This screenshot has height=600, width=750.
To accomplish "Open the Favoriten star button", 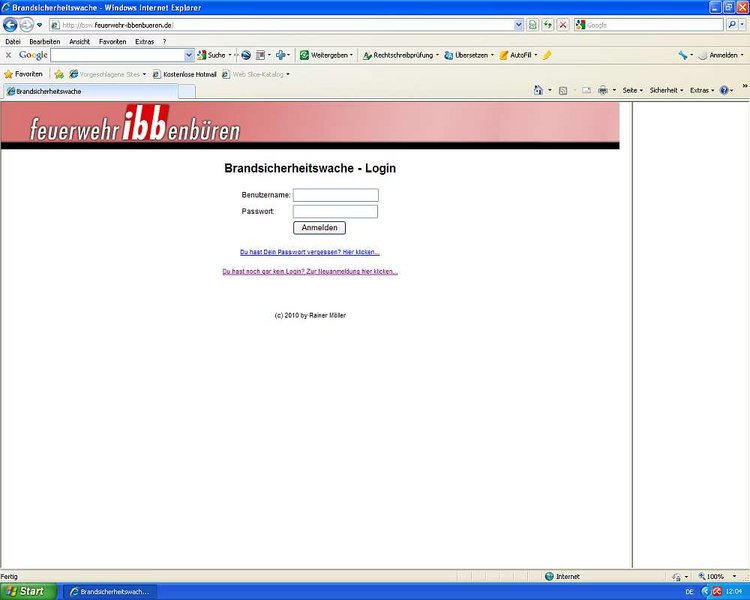I will (x=23, y=74).
